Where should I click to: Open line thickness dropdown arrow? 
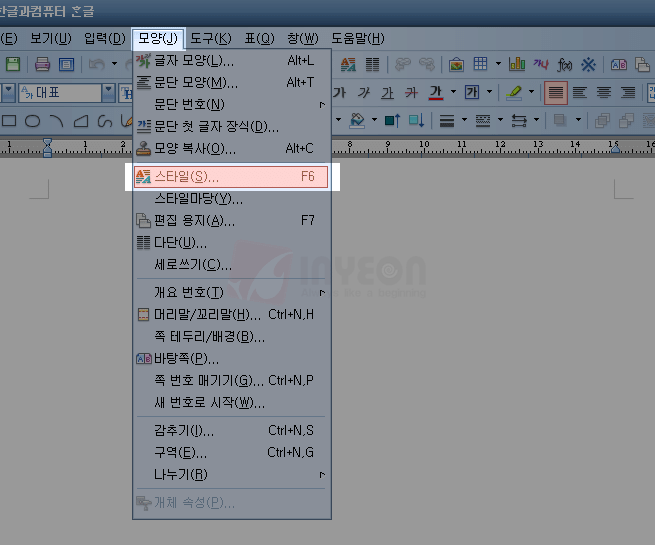(464, 120)
